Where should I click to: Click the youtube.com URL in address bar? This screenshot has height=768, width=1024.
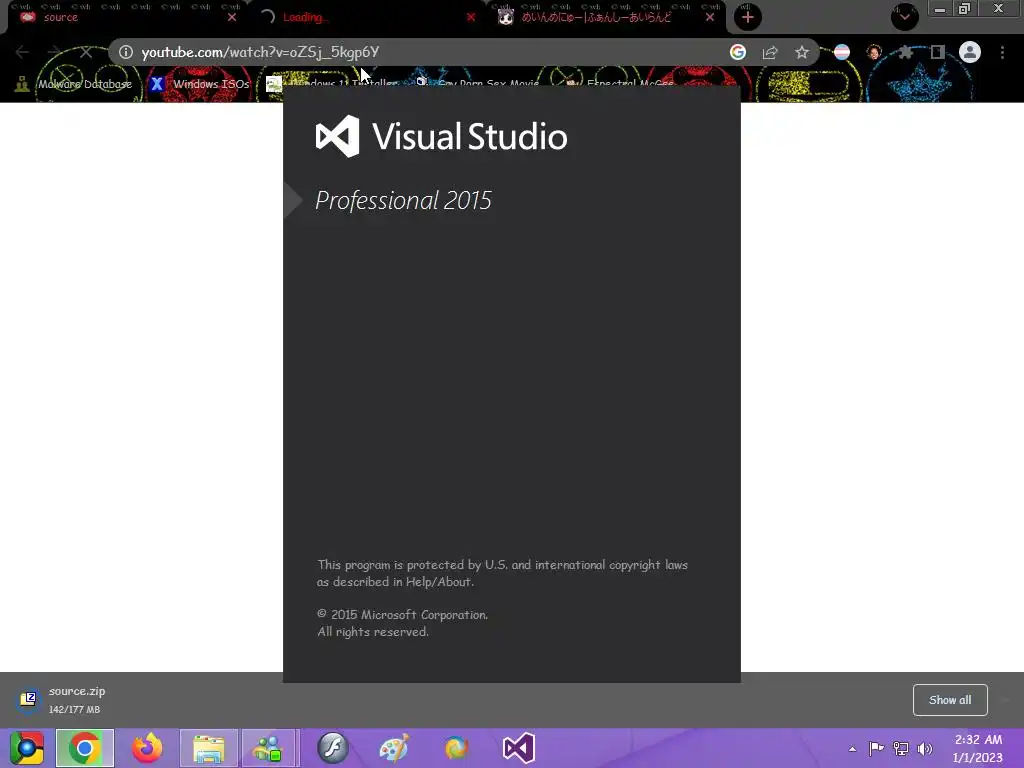(x=260, y=52)
